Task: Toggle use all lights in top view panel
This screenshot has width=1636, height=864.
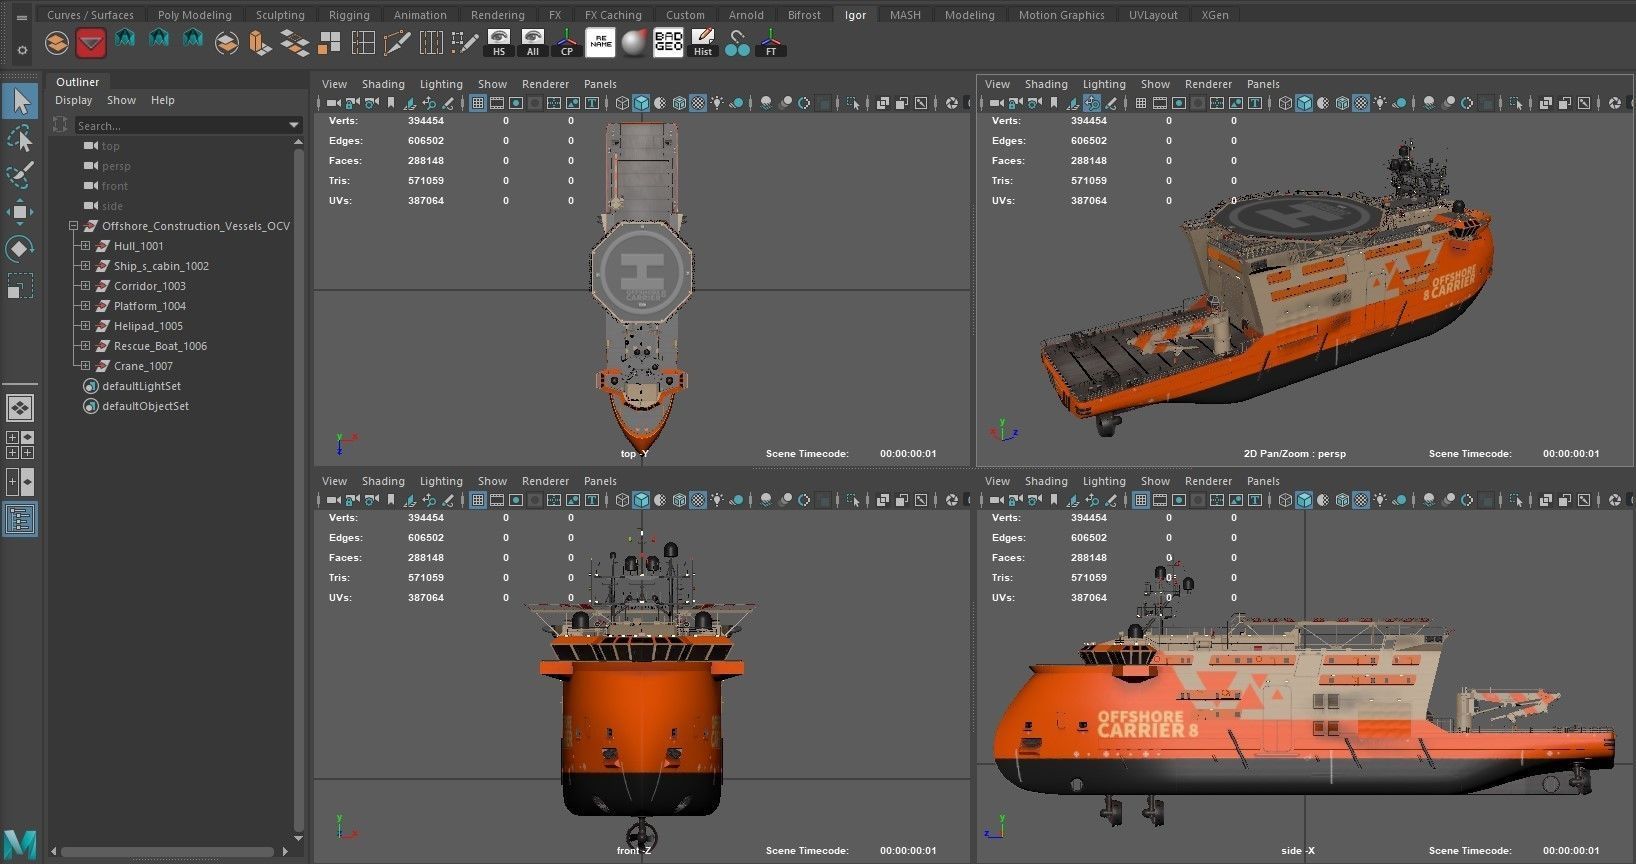Action: pyautogui.click(x=717, y=103)
